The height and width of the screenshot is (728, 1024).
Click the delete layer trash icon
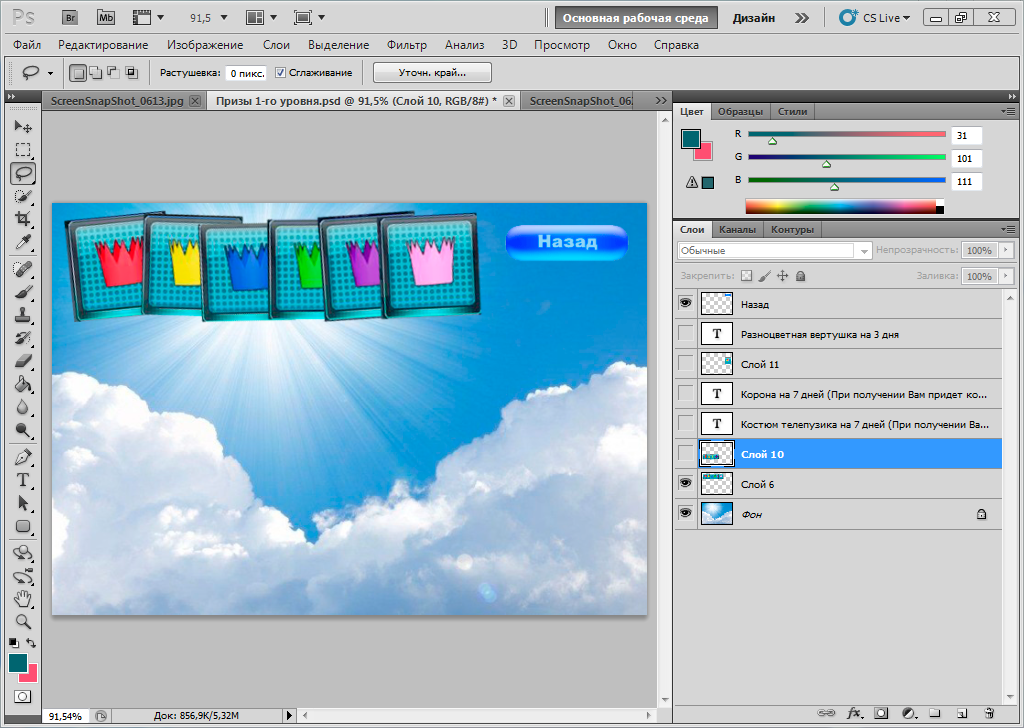(x=989, y=713)
